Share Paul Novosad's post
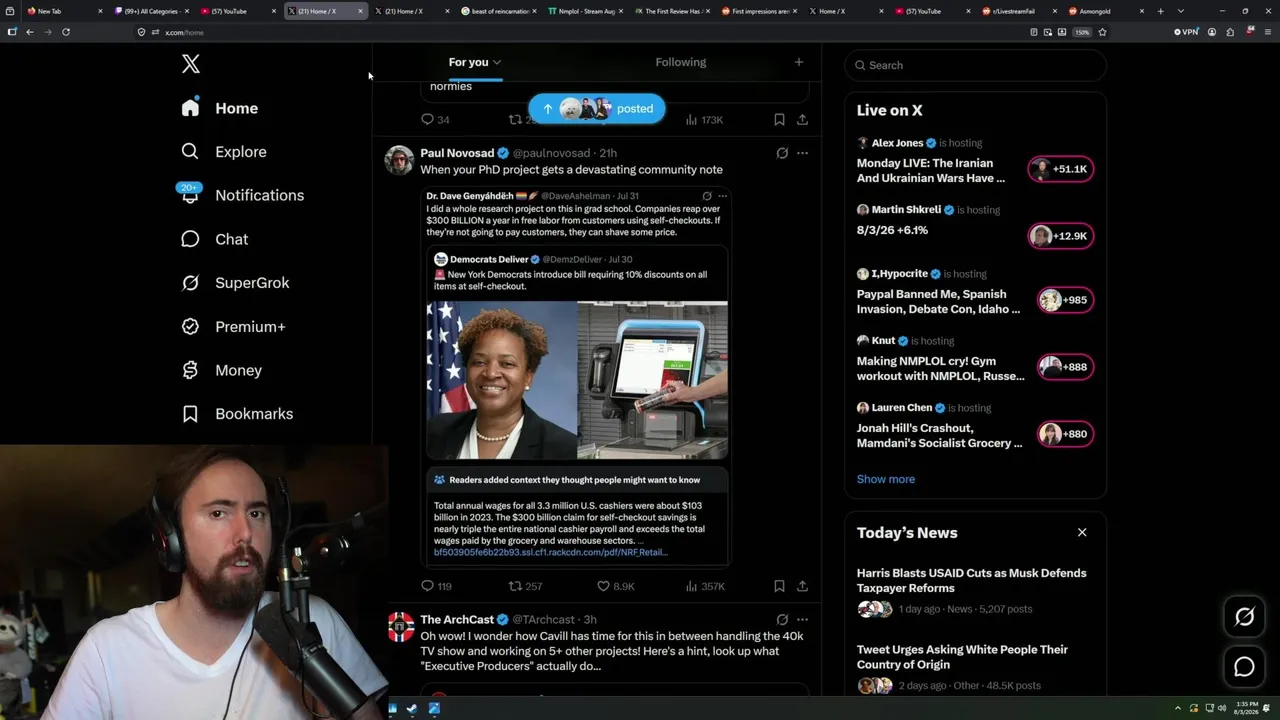Screen dimensions: 1280x720 [x=802, y=586]
